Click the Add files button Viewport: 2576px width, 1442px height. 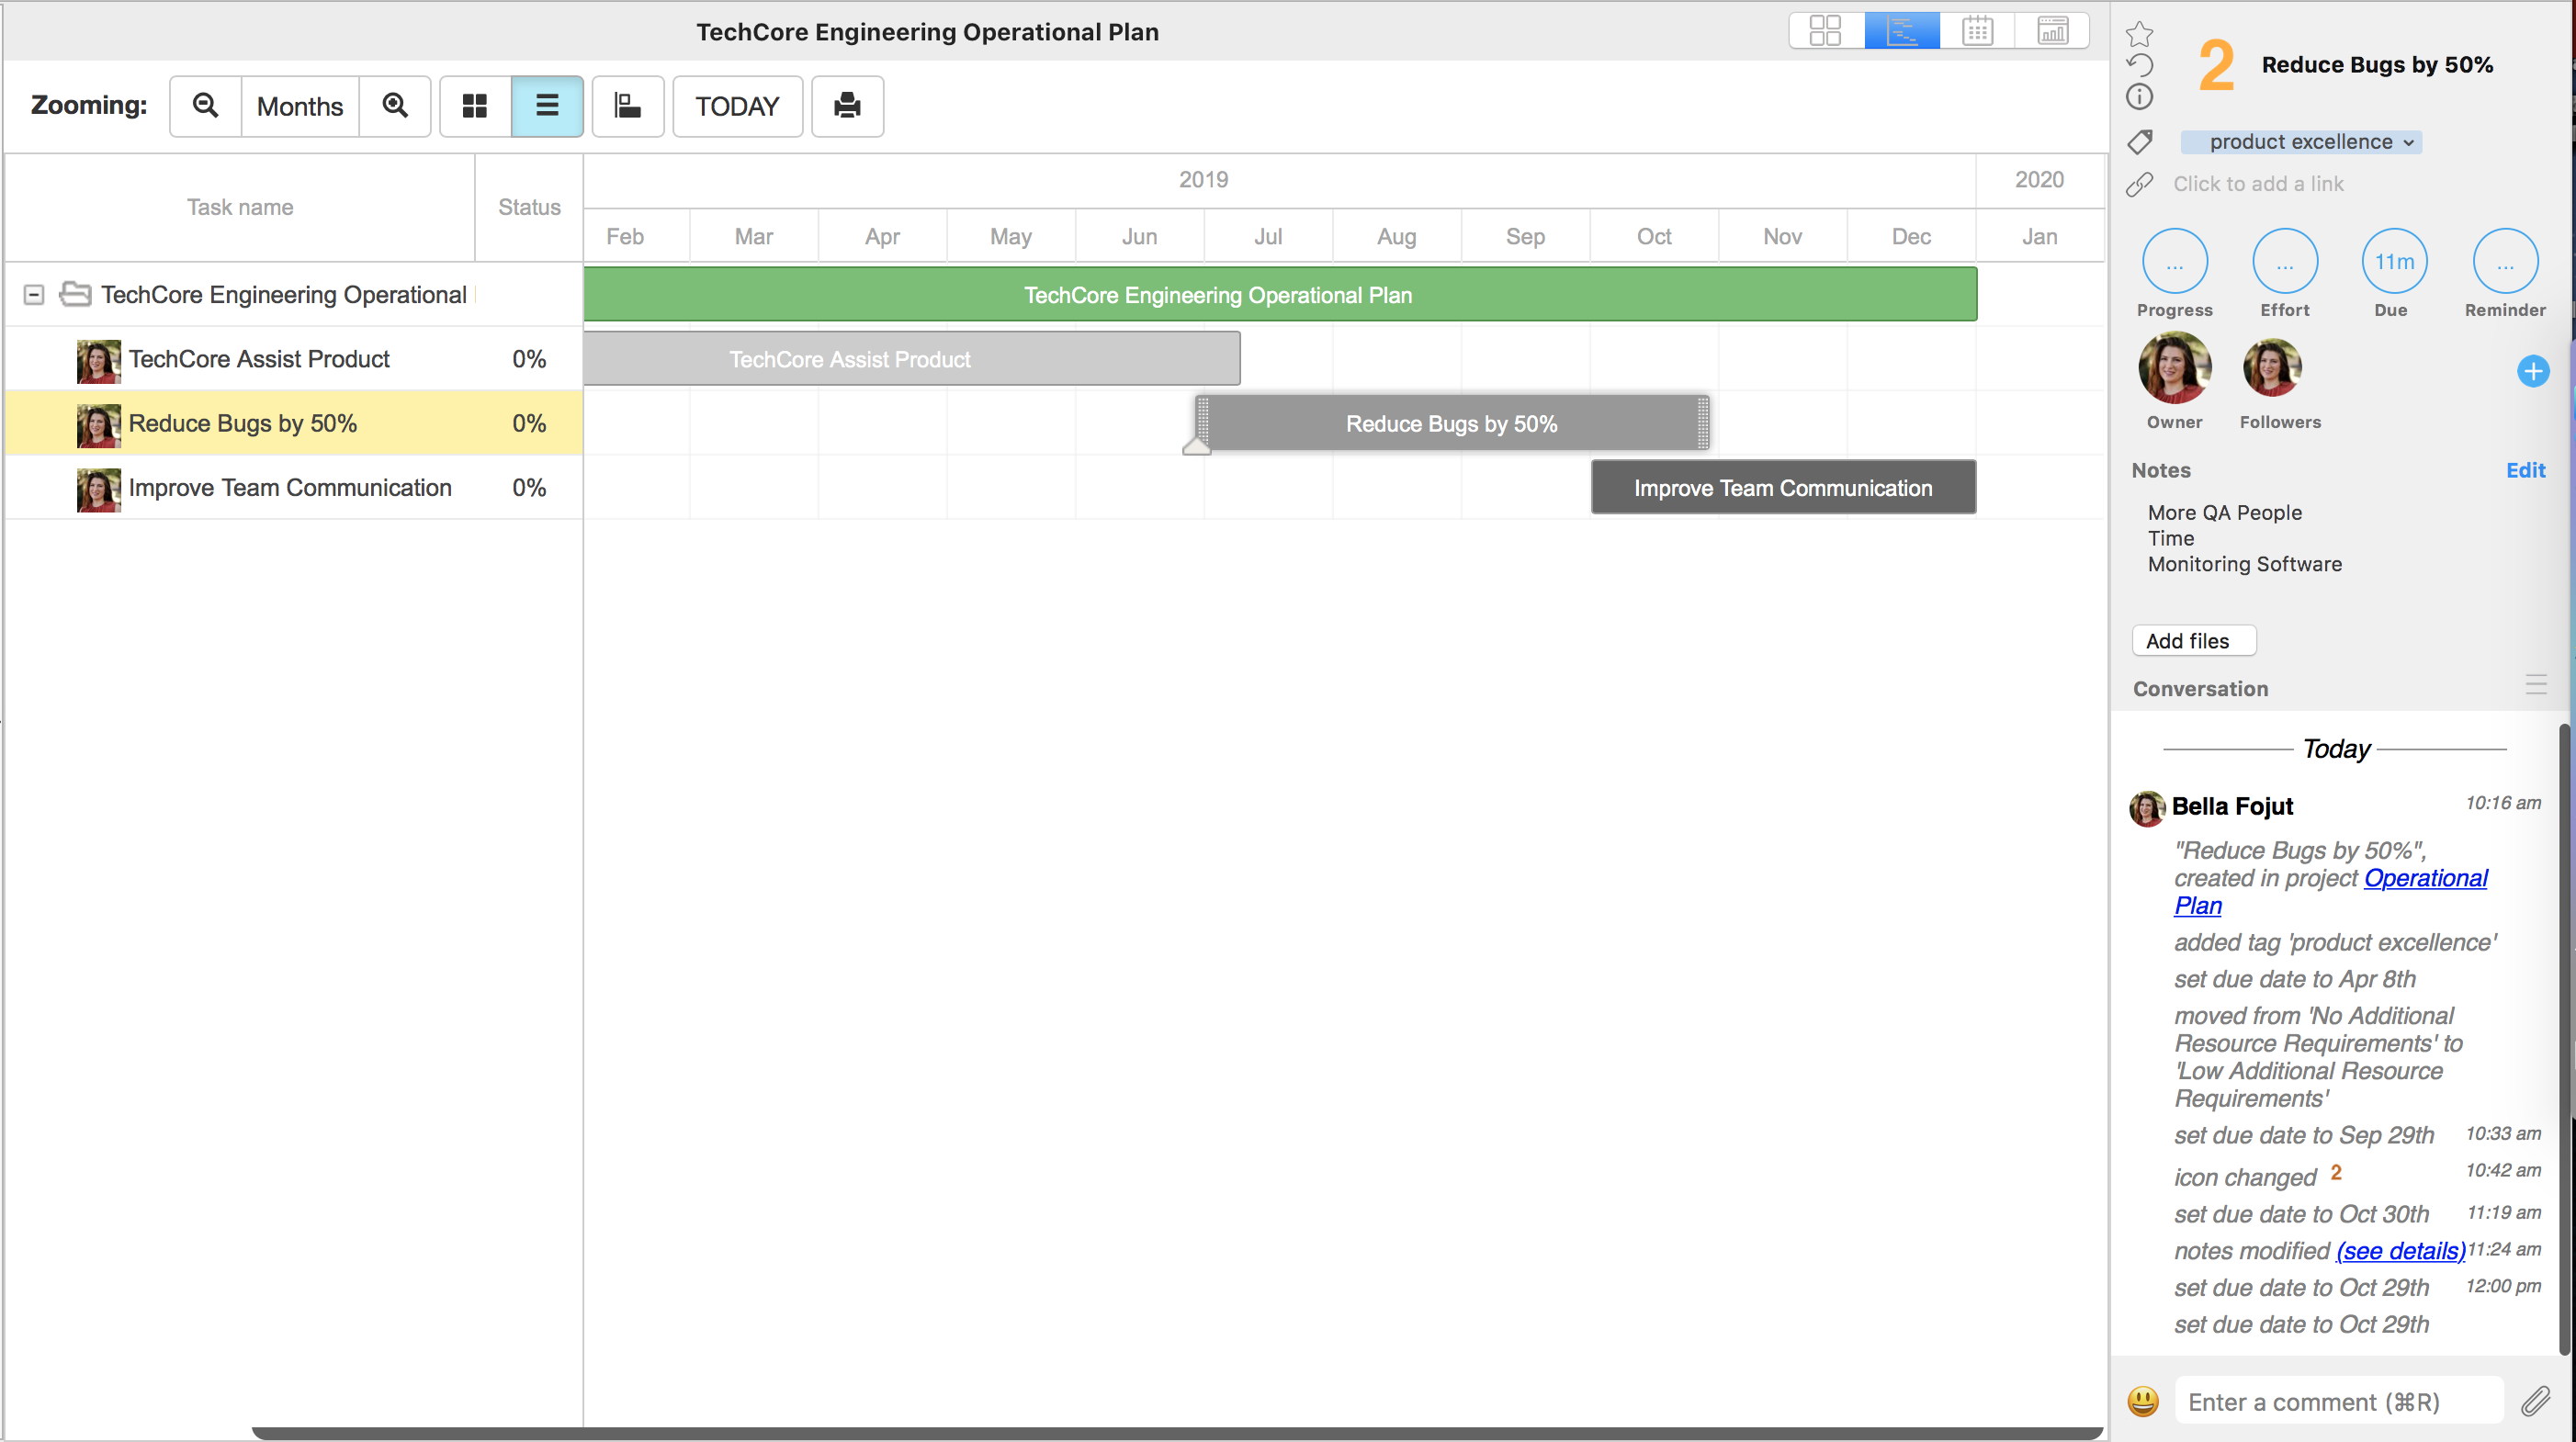point(2194,641)
